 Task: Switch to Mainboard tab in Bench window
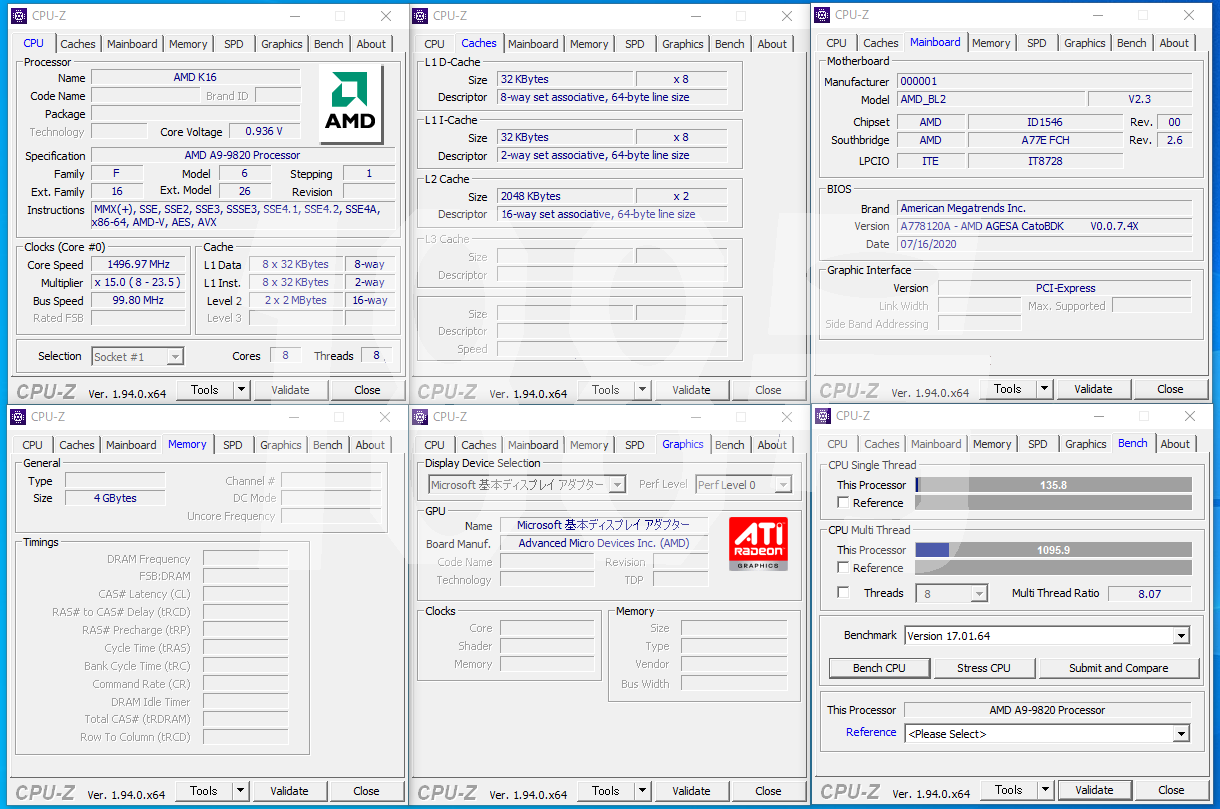click(x=936, y=444)
